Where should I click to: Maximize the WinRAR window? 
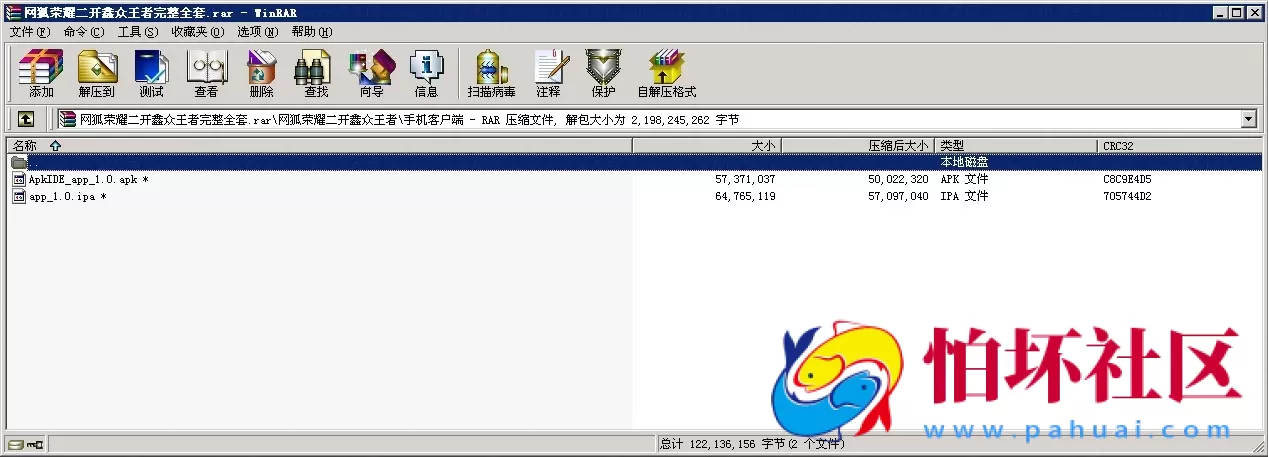point(1236,12)
